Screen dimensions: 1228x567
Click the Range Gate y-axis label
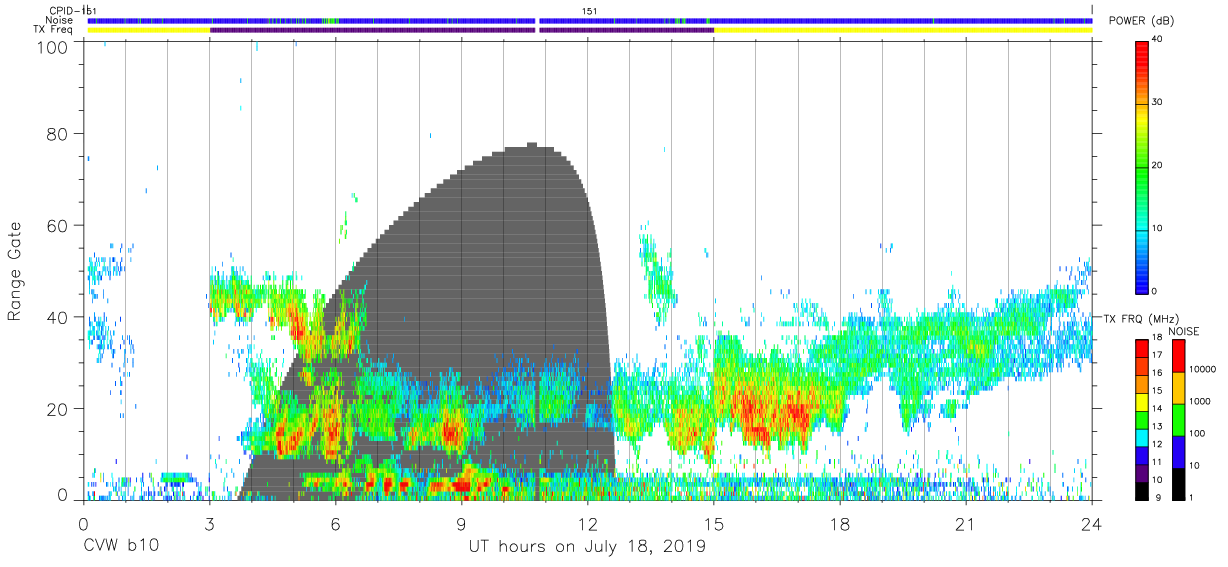coord(15,271)
